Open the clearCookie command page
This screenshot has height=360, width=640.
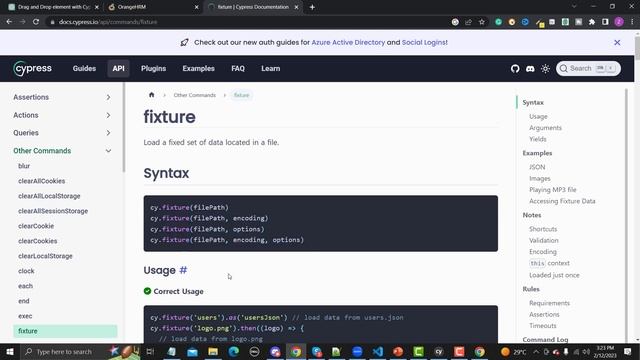(36, 226)
